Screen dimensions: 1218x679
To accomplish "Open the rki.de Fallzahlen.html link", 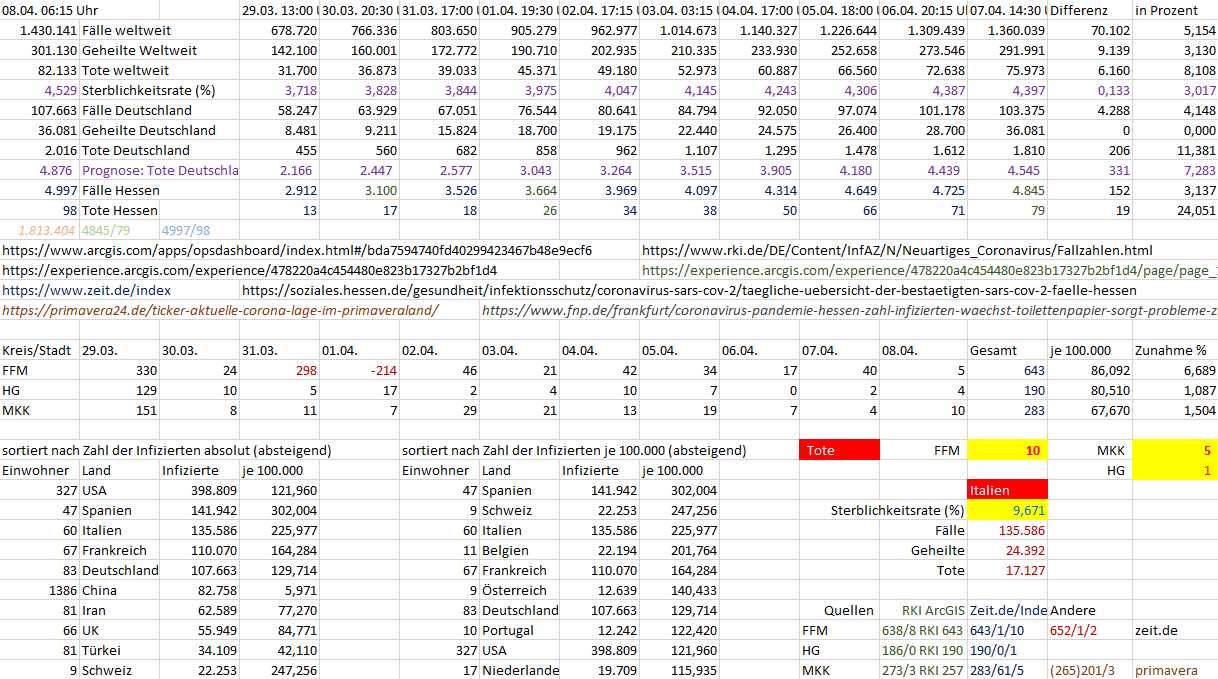I will coord(897,250).
